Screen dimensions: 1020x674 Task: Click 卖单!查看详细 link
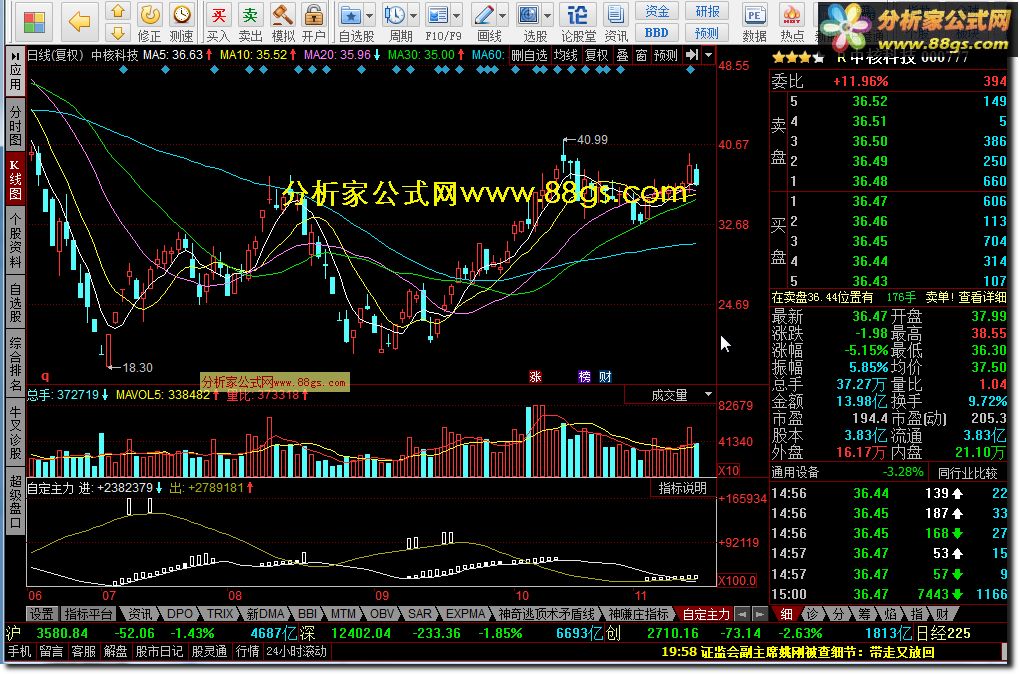point(965,297)
